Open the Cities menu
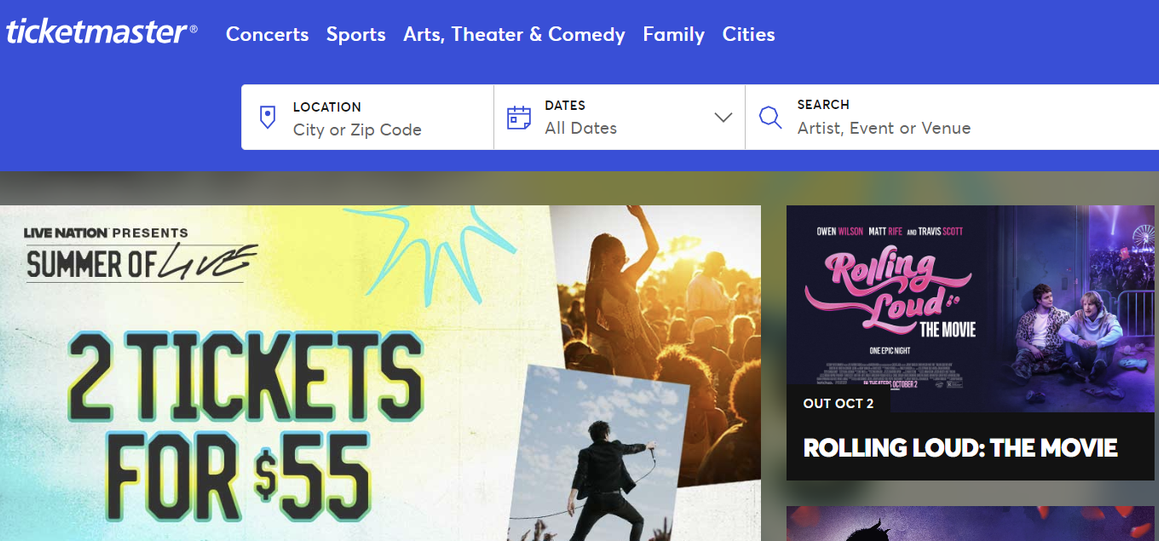Image resolution: width=1159 pixels, height=541 pixels. click(749, 34)
